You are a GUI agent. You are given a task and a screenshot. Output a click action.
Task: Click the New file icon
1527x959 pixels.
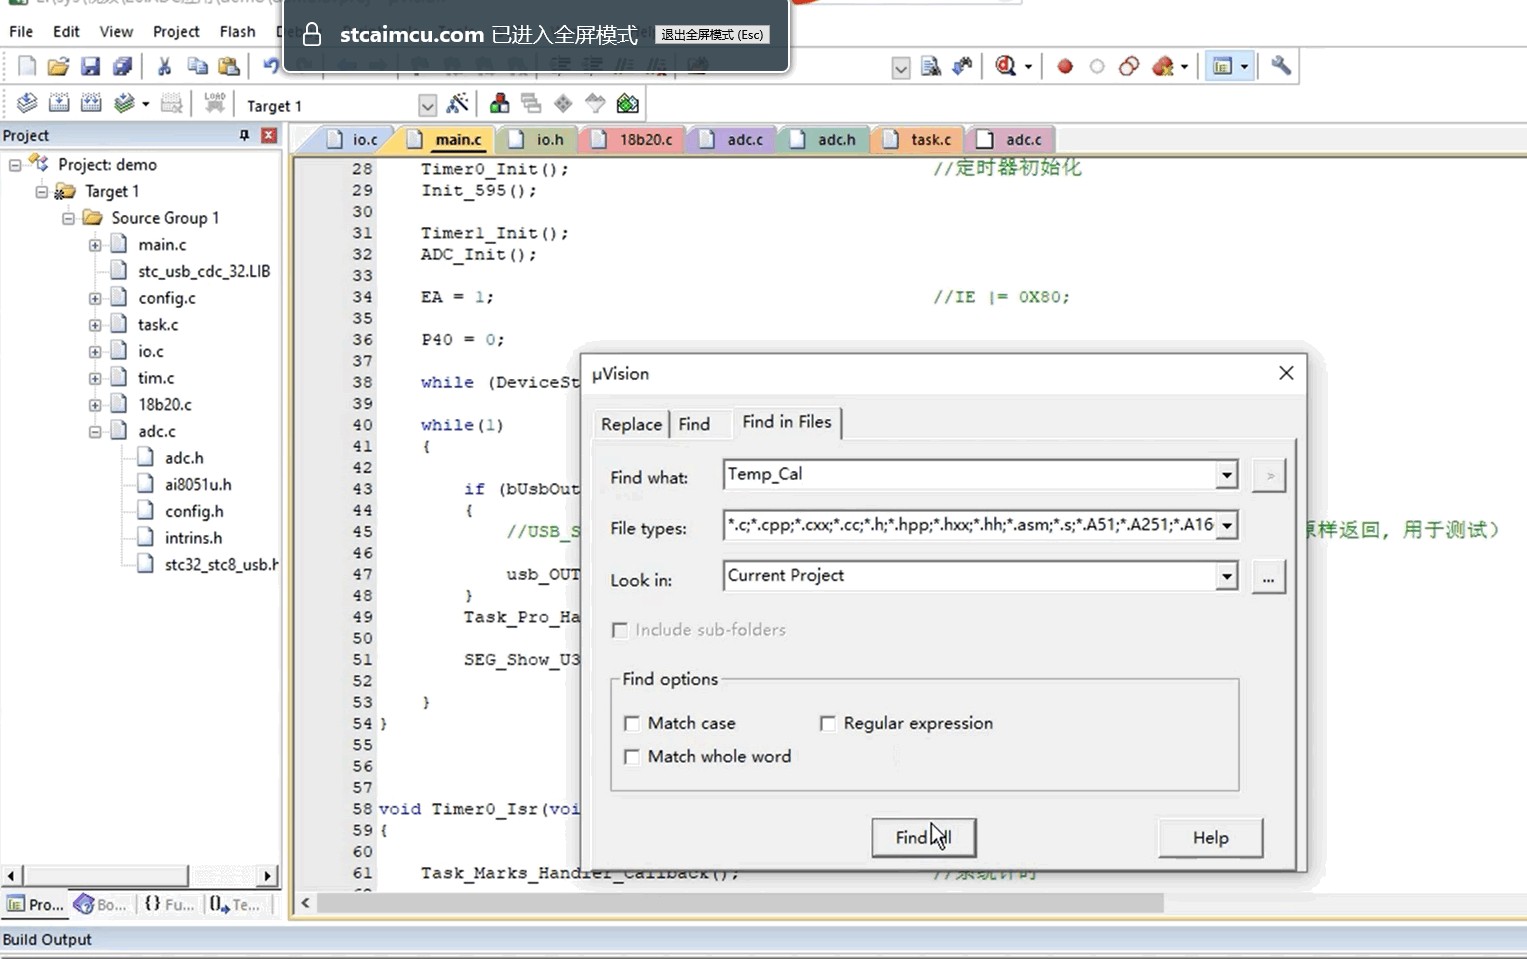[27, 66]
